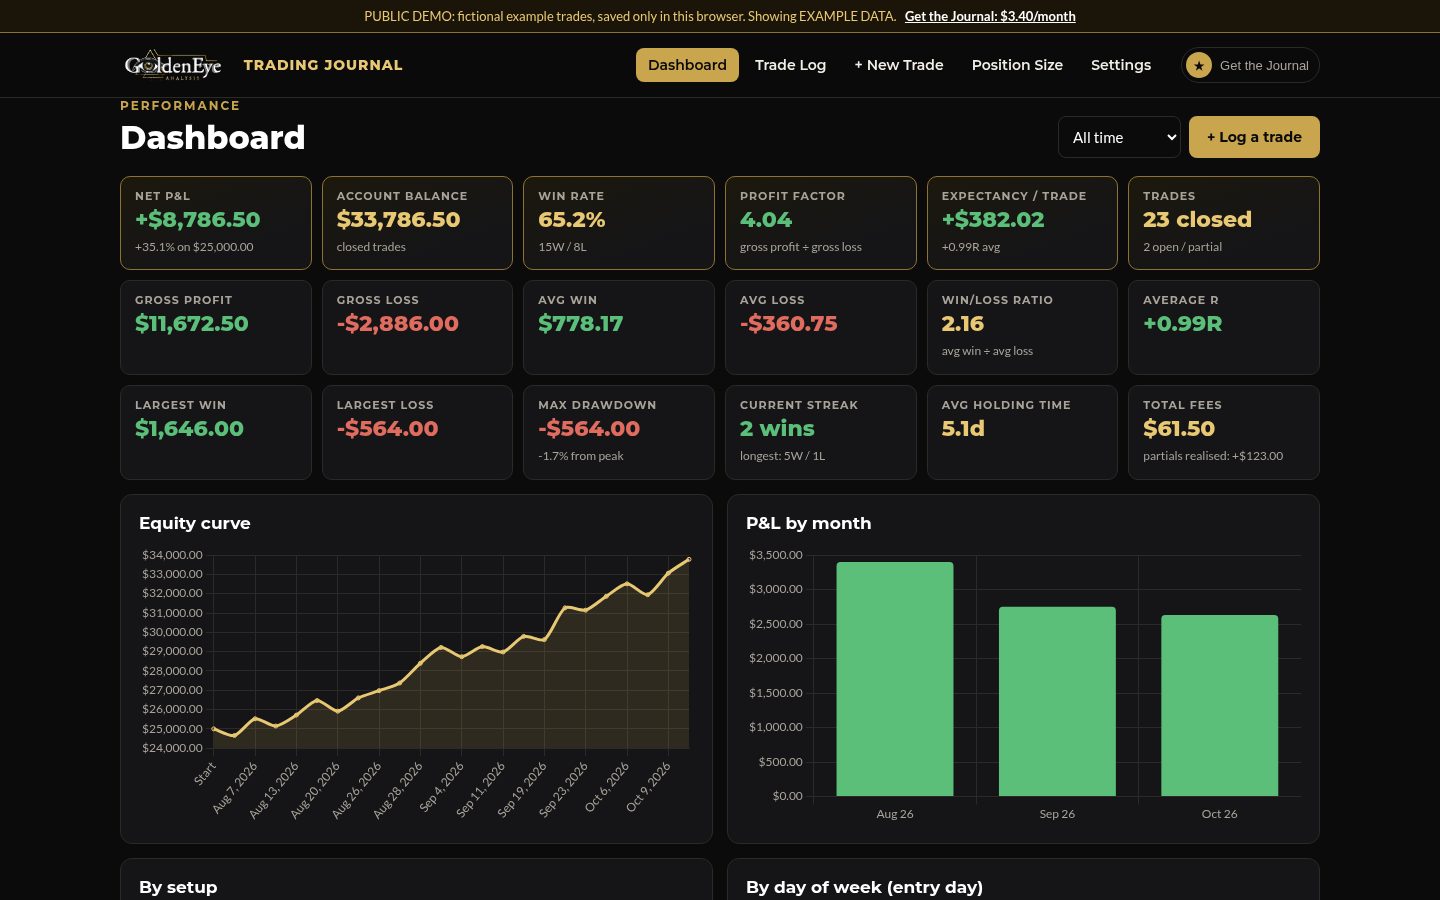Follow the Get the Journal $3.40/month link
1440x900 pixels.
click(990, 16)
